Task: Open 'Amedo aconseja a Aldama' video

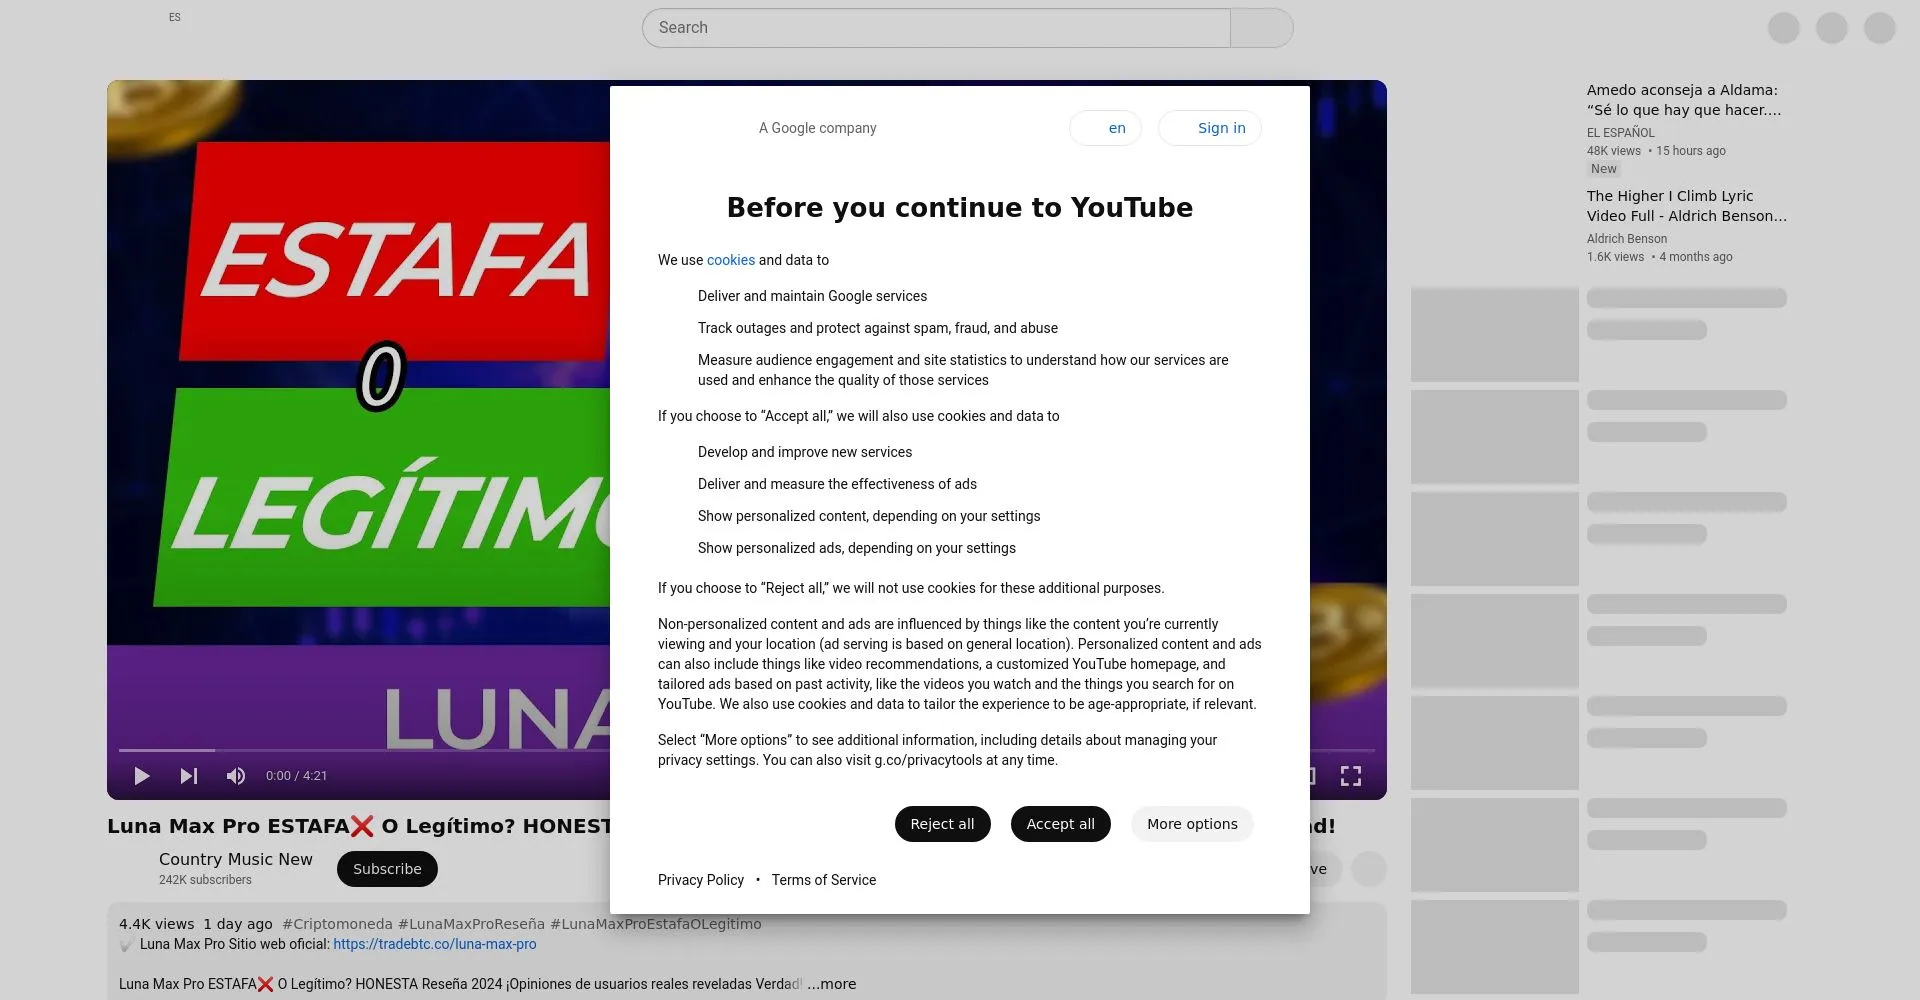Action: point(1684,100)
